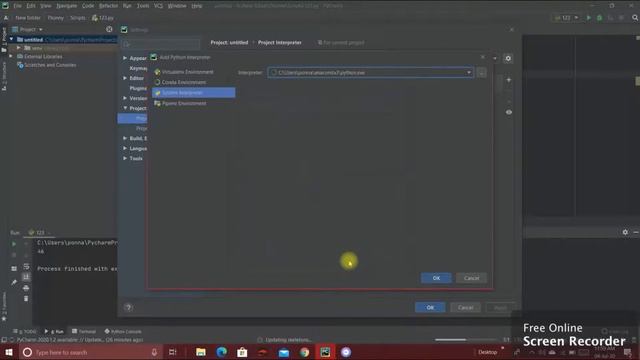The height and width of the screenshot is (360, 640).
Task: Open the 123 run configuration dropdown
Action: click(x=566, y=18)
